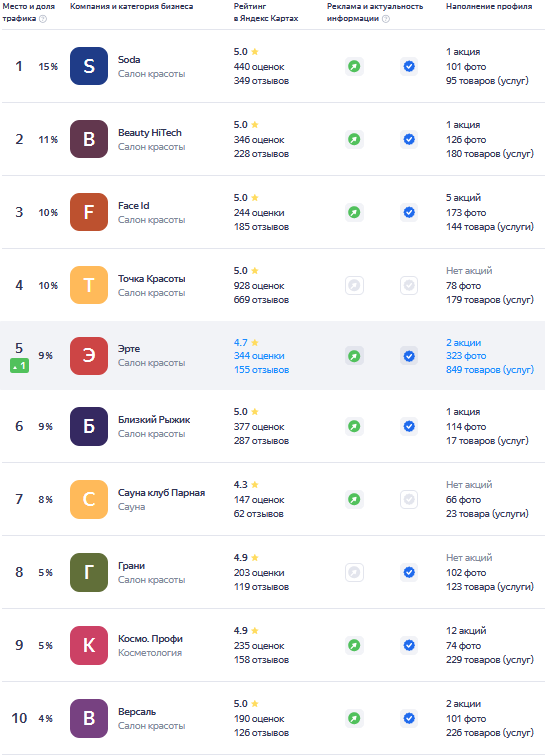Click the greyed advertising icon for Точка Красоты
This screenshot has width=545, height=755.
354,286
